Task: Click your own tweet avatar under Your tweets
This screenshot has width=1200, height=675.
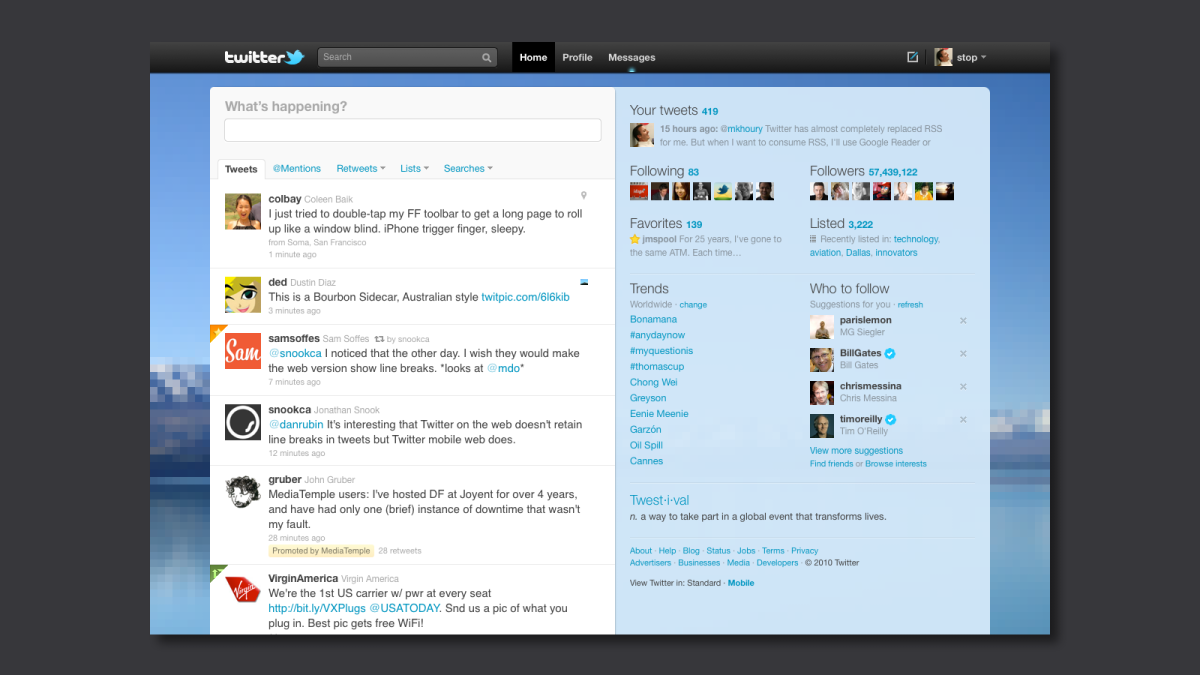Action: point(641,135)
